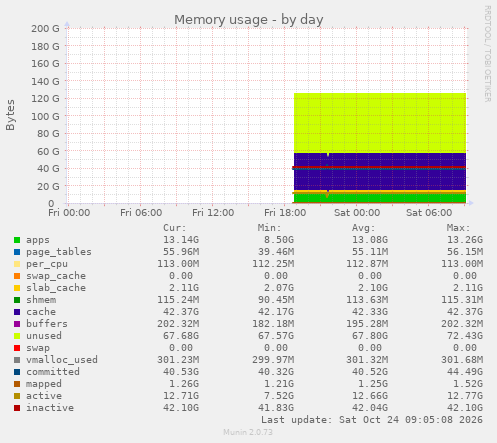Click the per_cpu pale yellow legend swatch

[17, 264]
